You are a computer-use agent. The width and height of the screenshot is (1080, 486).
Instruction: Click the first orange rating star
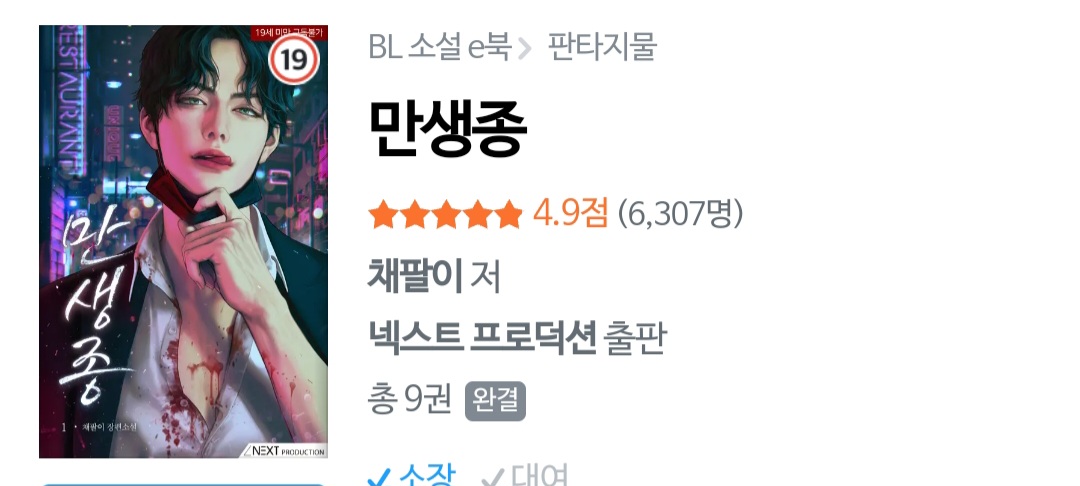pyautogui.click(x=383, y=214)
